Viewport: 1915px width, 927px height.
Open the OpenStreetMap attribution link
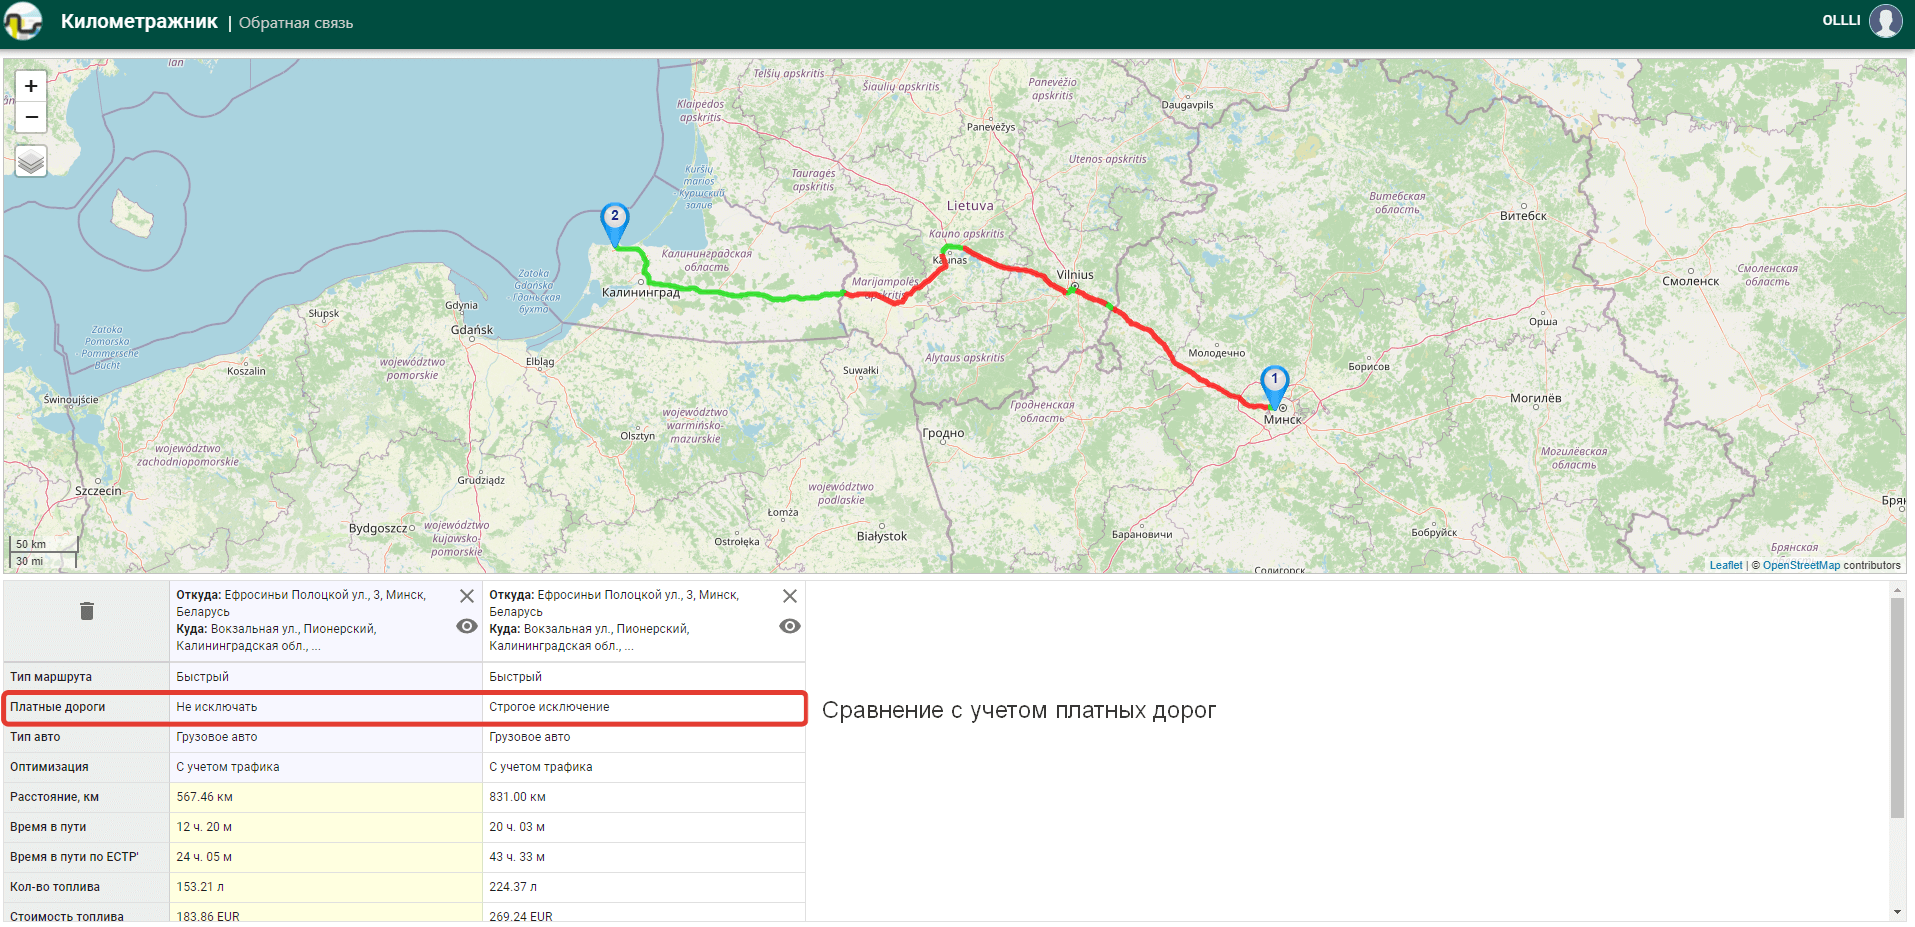coord(1800,565)
